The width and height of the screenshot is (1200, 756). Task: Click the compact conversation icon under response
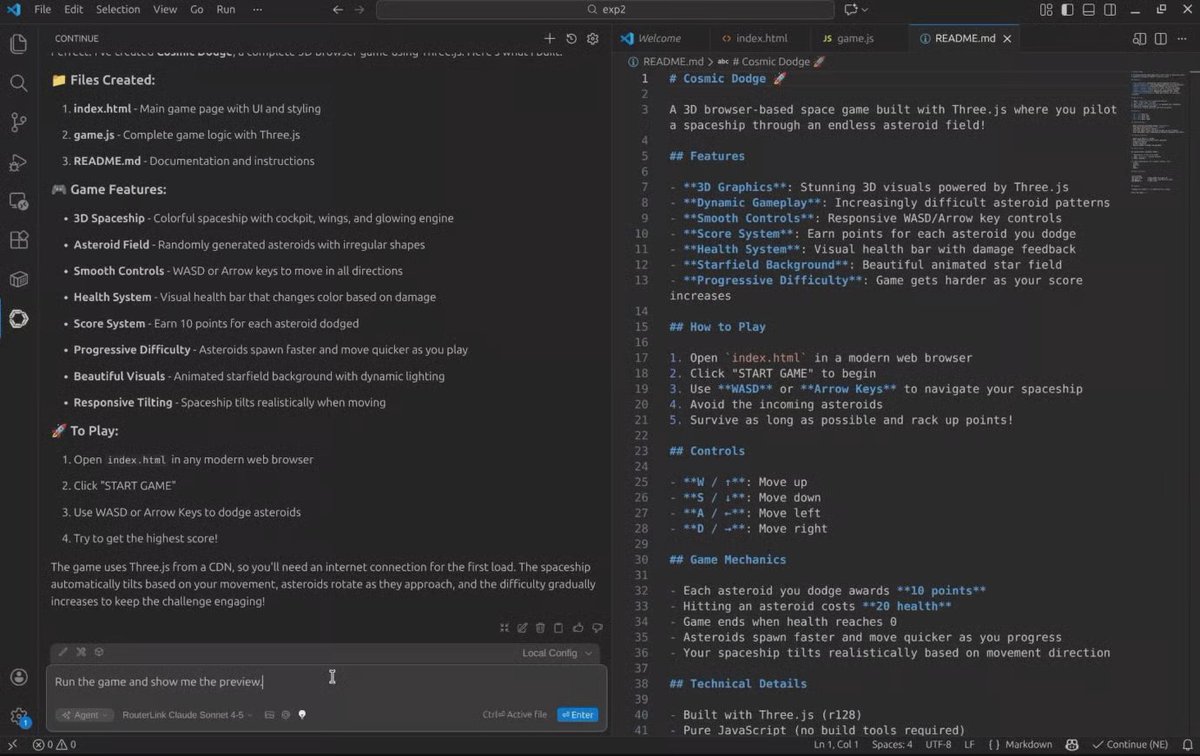click(x=504, y=628)
